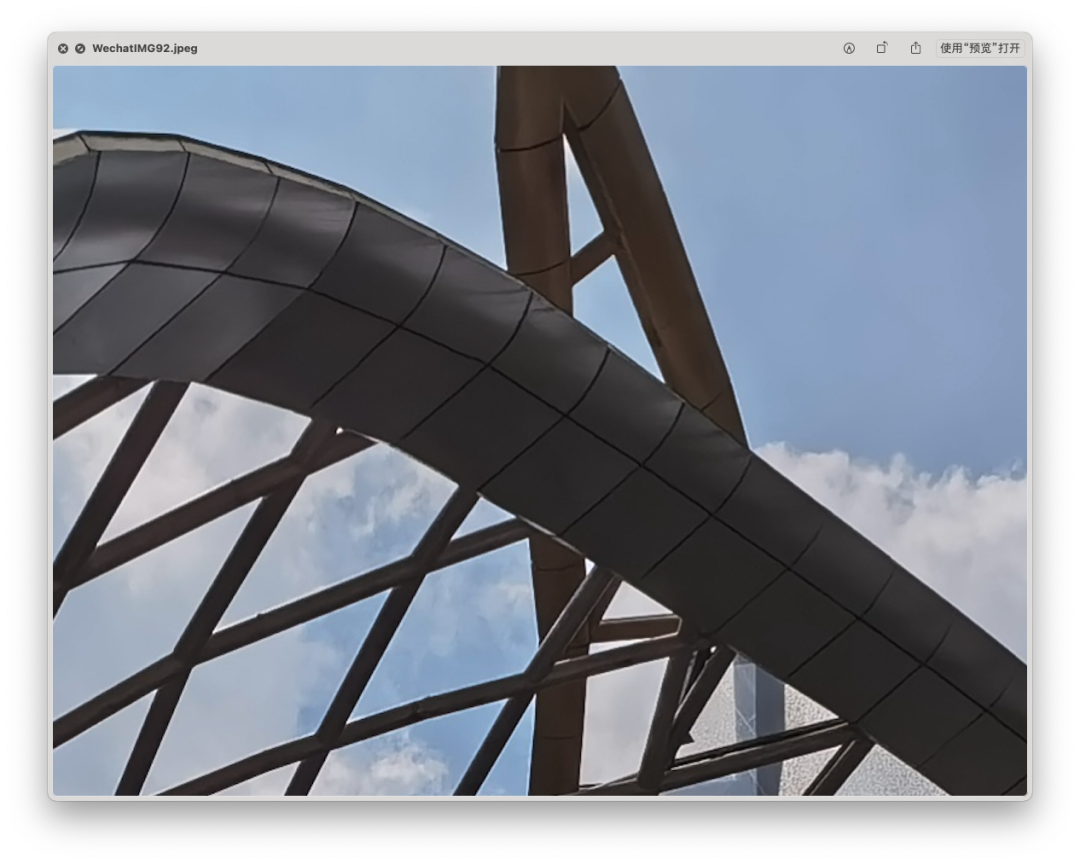Click the empty title bar area beside the file name
The height and width of the screenshot is (864, 1080).
pos(517,48)
